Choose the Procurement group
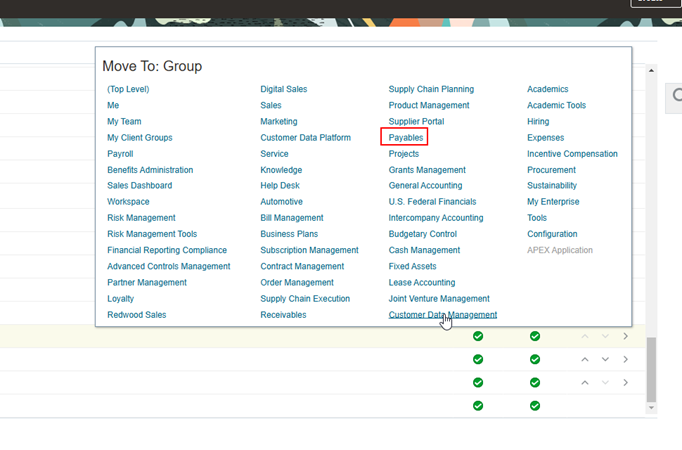This screenshot has width=682, height=450. click(x=551, y=170)
